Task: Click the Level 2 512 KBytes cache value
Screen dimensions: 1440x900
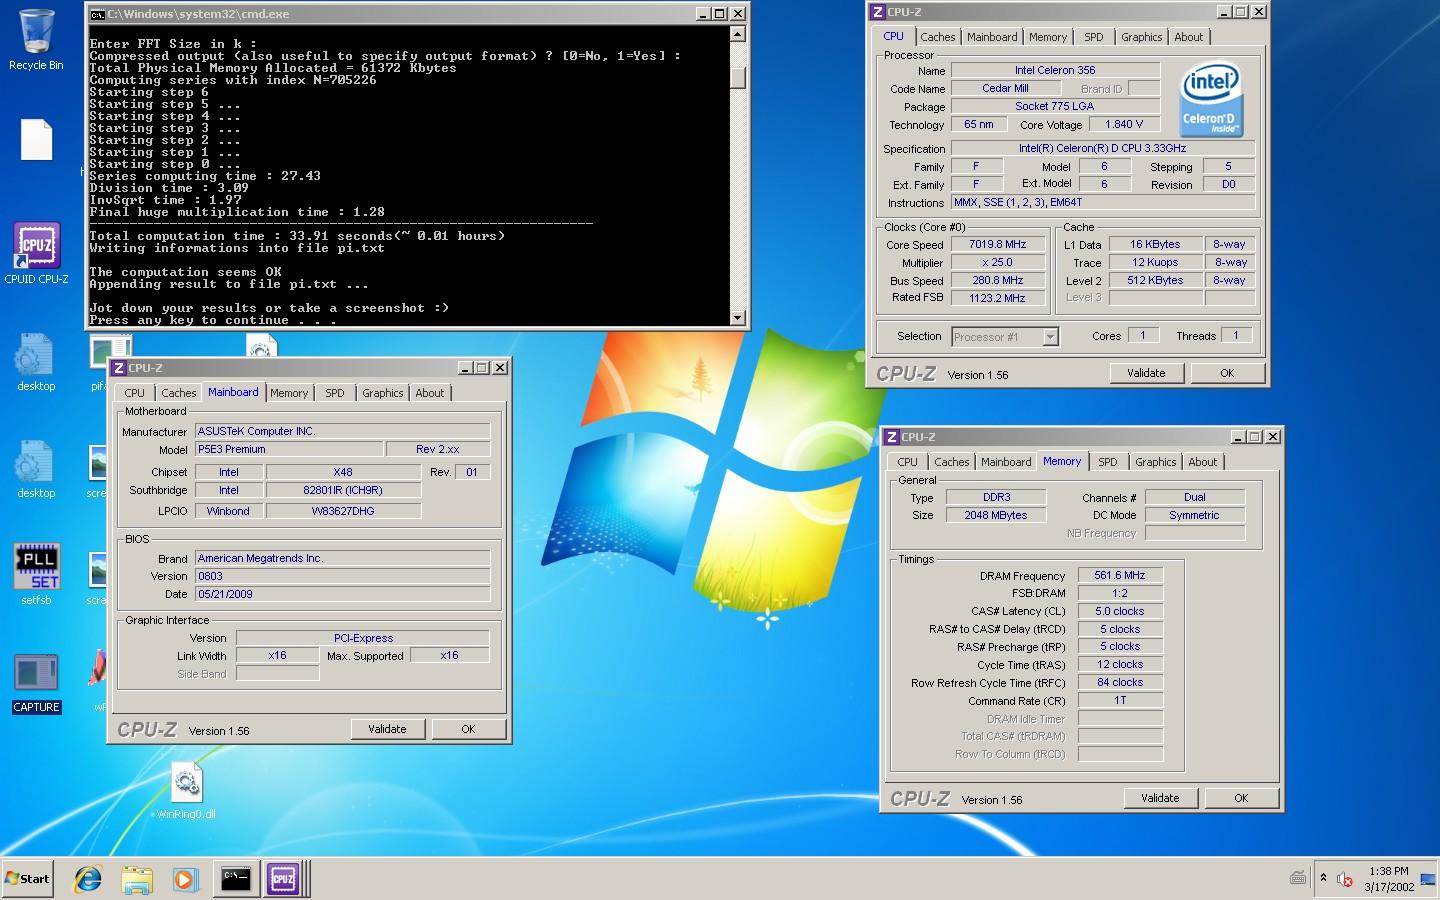Action: coord(1155,280)
